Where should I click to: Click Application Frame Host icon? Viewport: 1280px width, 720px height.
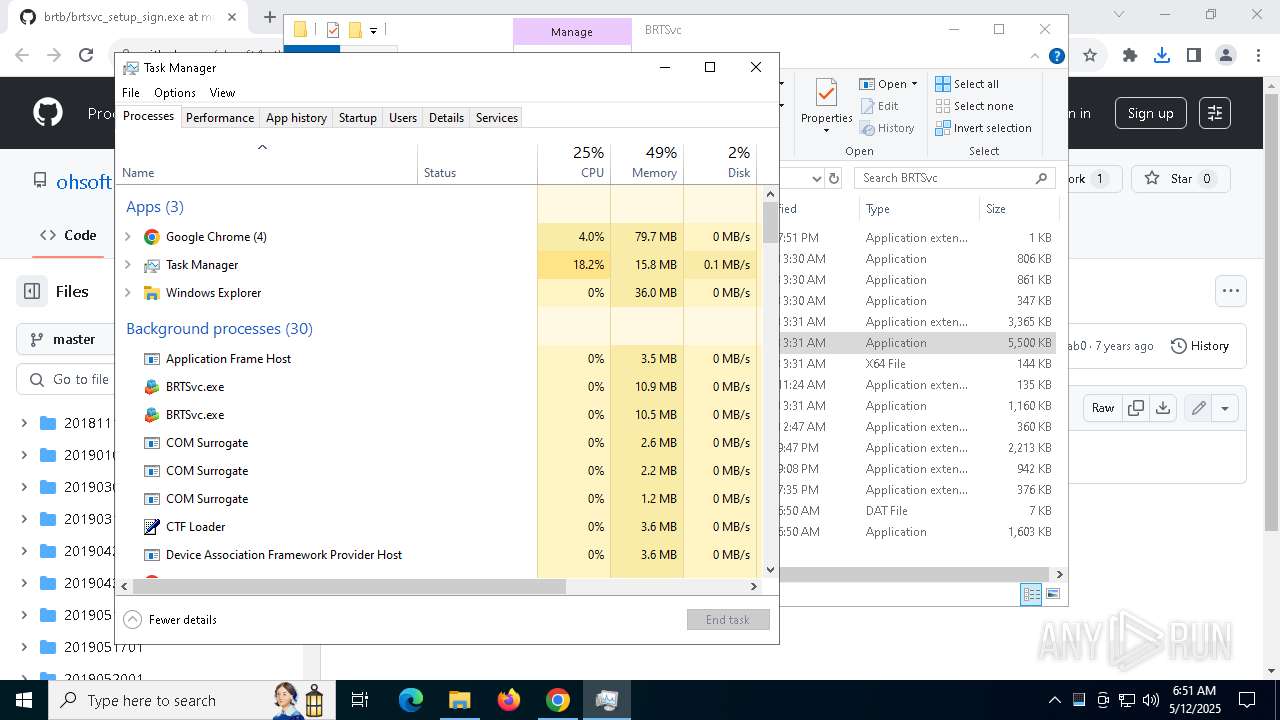point(152,359)
